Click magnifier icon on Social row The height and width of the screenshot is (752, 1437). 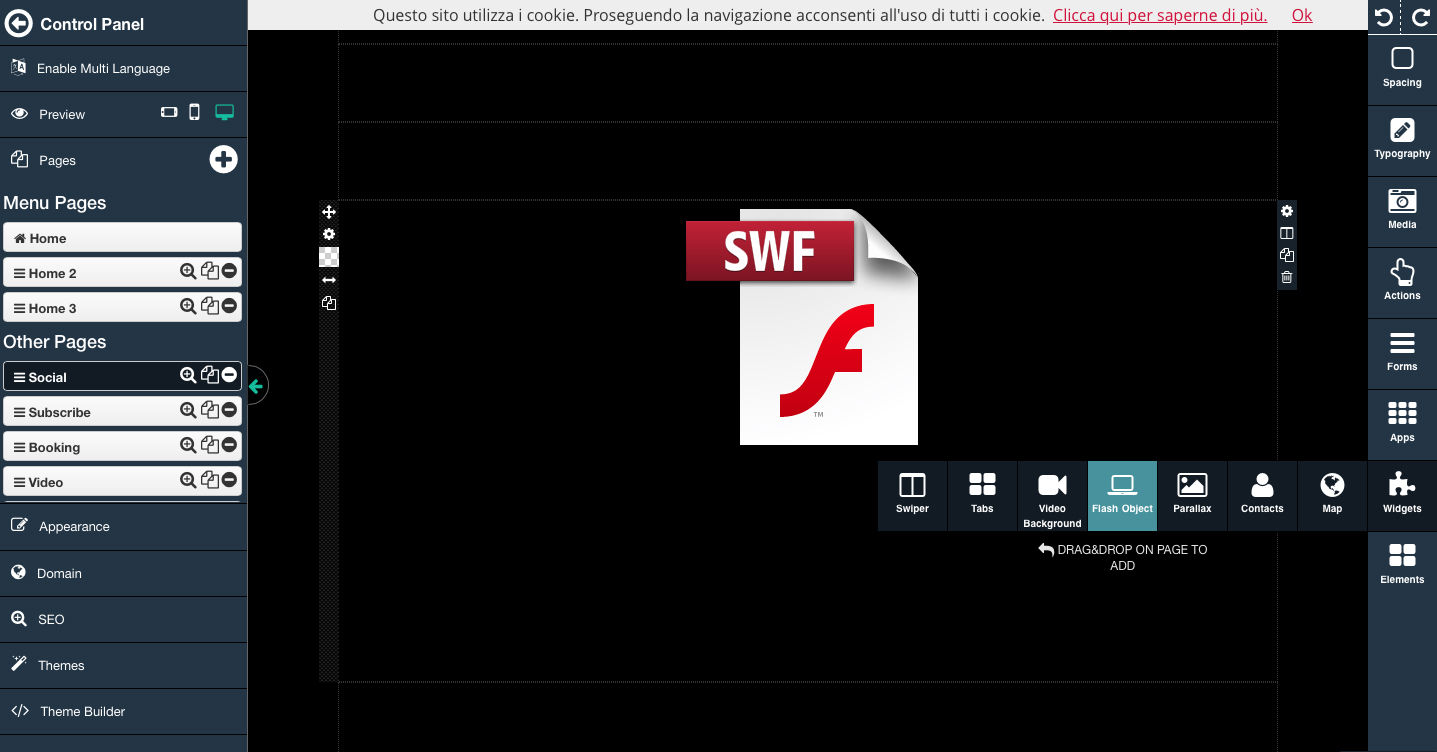click(x=187, y=375)
